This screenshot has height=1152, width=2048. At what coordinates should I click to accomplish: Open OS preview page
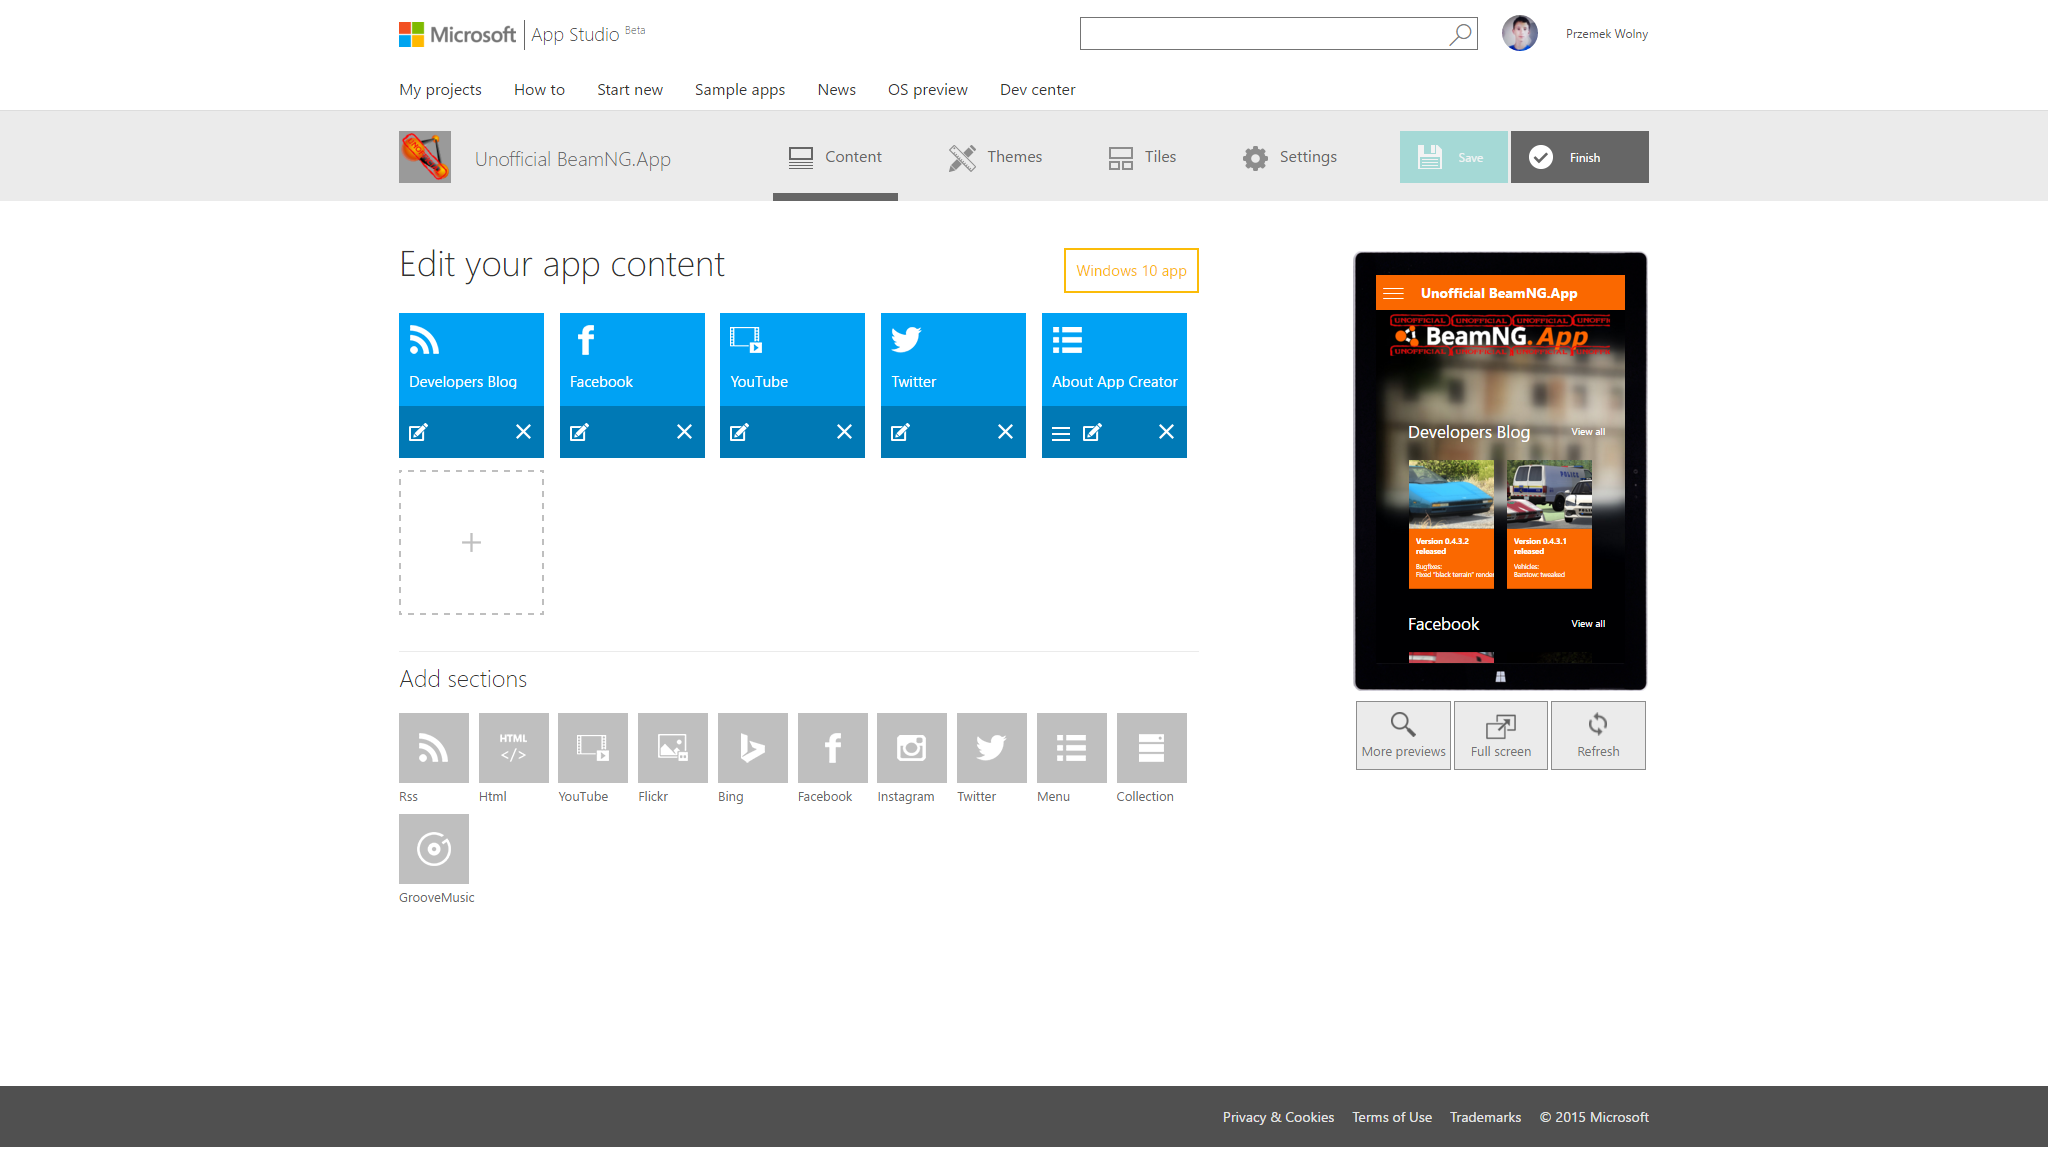coord(928,90)
